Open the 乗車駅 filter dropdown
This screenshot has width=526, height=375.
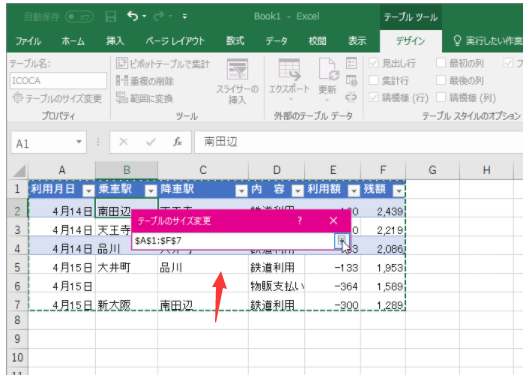click(151, 191)
